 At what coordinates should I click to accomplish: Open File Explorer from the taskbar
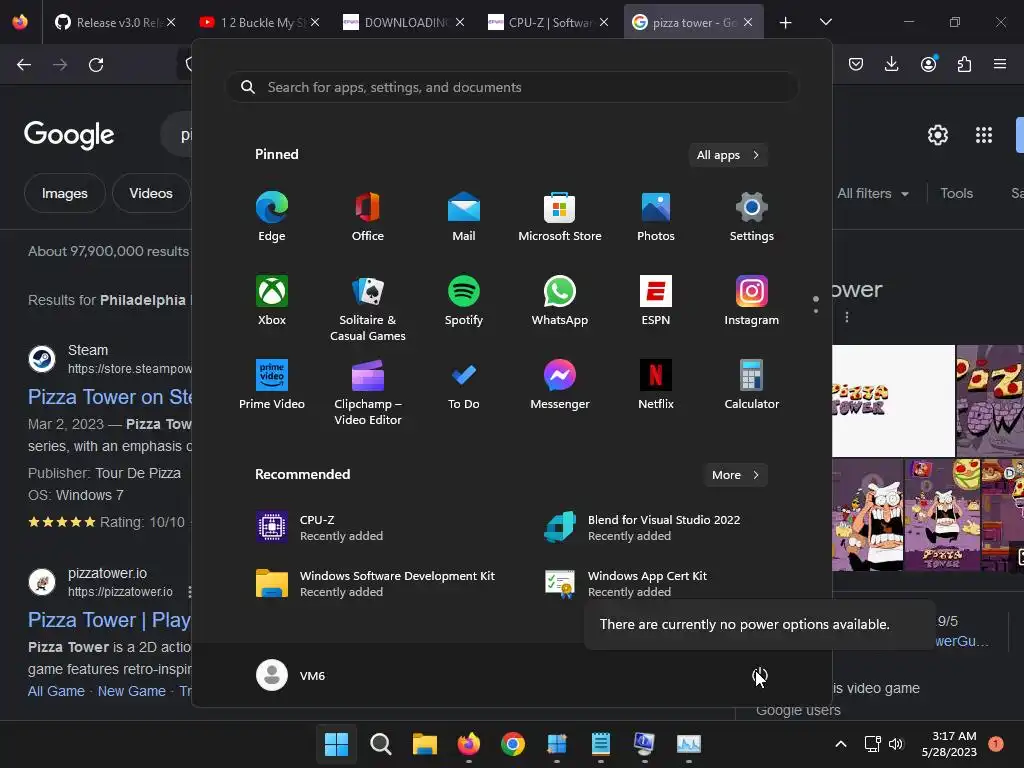(424, 744)
